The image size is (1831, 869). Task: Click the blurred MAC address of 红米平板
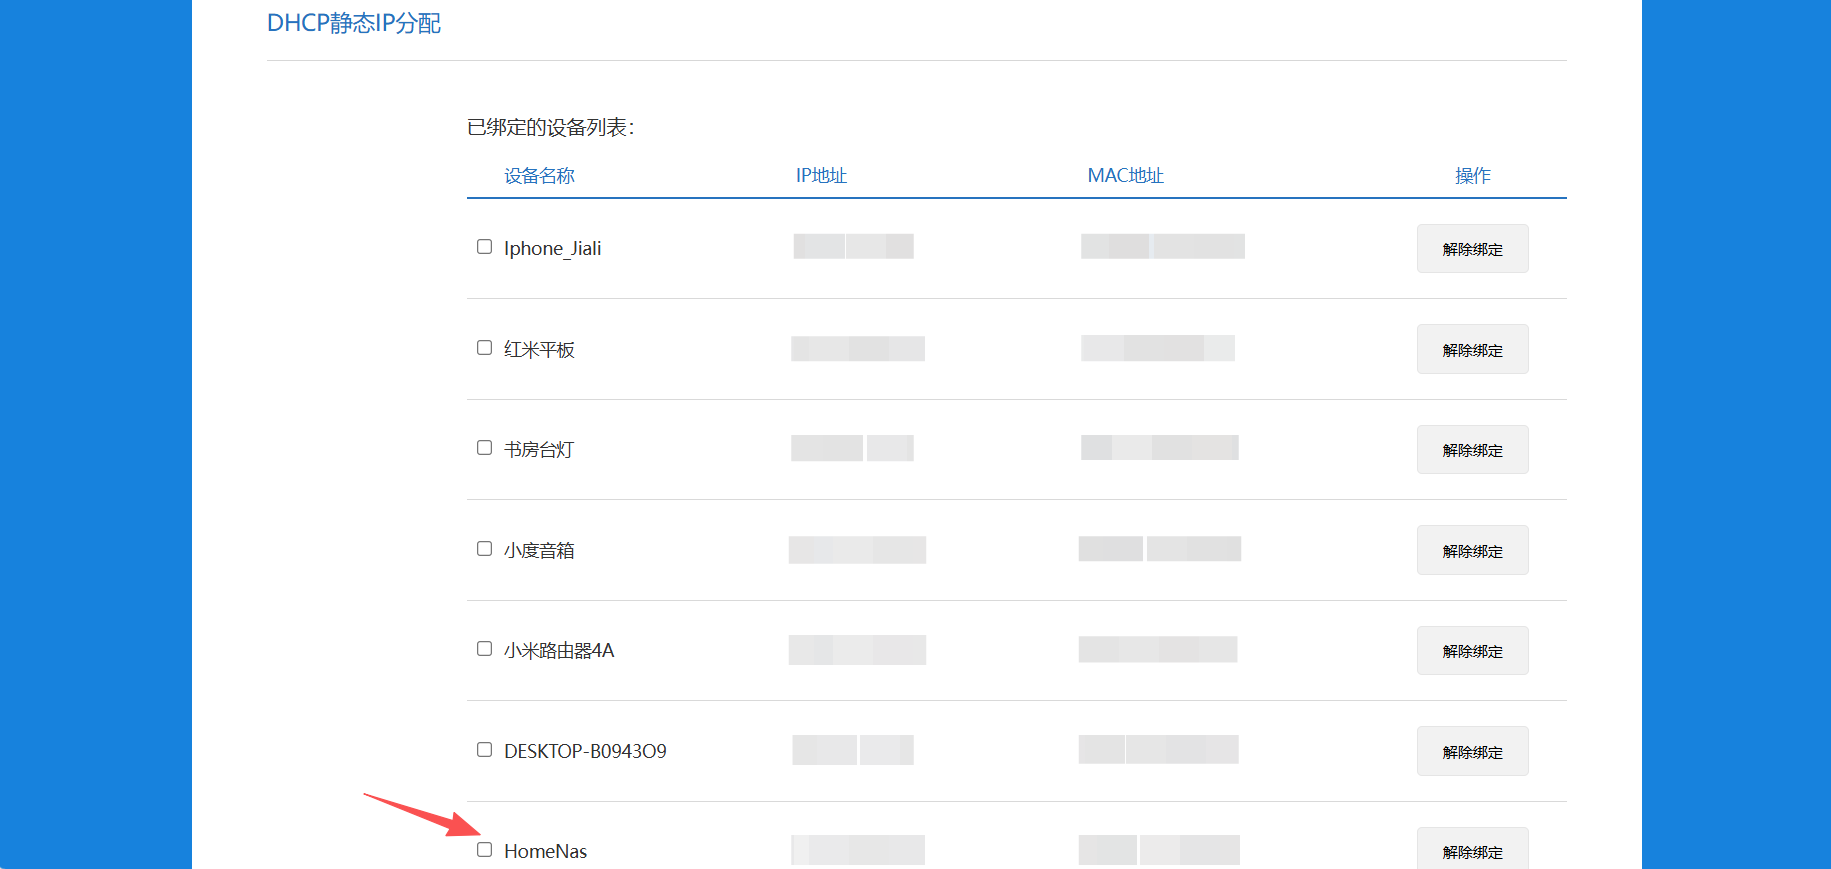tap(1158, 348)
